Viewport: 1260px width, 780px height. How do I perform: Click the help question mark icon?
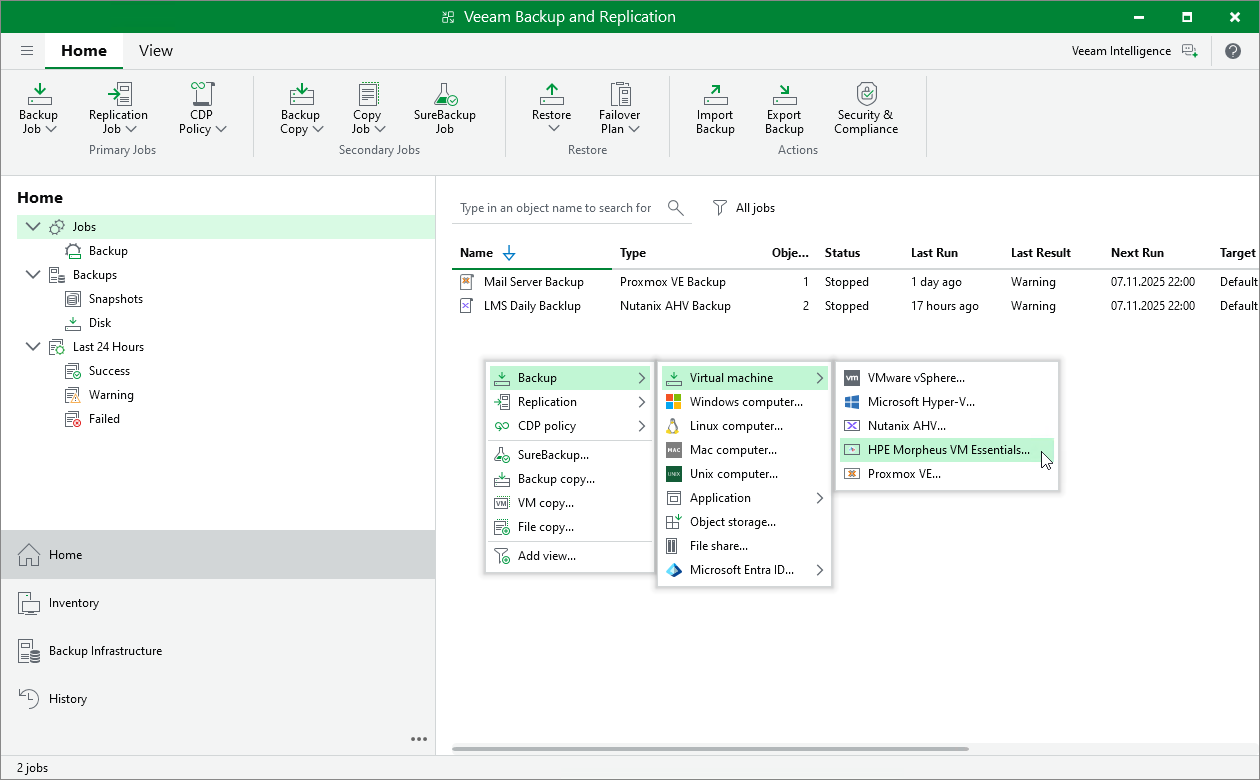click(1232, 51)
